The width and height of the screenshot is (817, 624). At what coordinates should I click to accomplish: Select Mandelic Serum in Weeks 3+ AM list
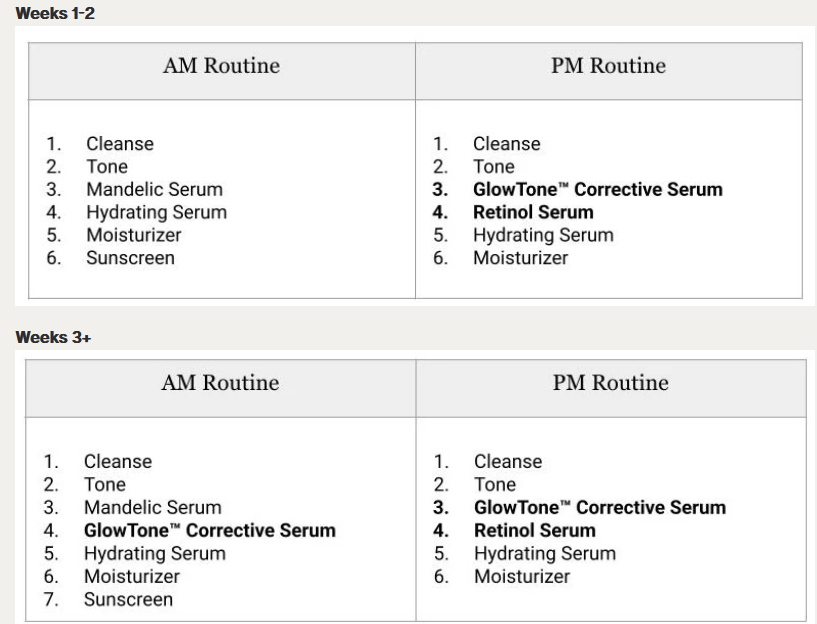coord(152,508)
